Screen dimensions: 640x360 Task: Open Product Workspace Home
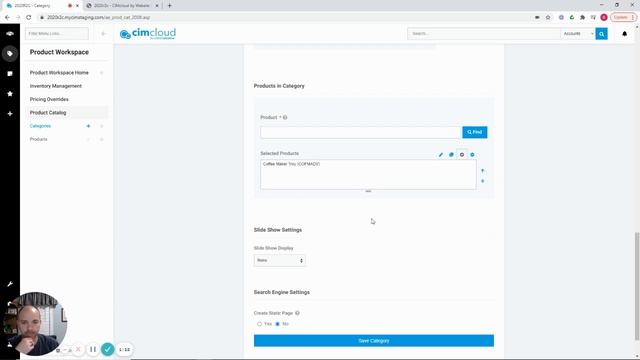pos(59,73)
